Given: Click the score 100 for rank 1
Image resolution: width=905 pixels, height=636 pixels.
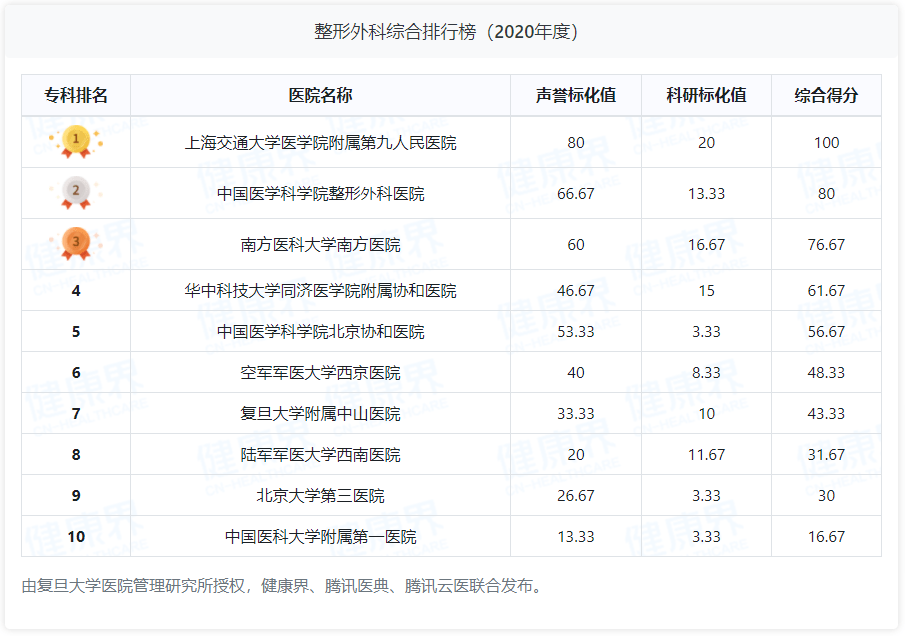Looking at the screenshot, I should 828,142.
